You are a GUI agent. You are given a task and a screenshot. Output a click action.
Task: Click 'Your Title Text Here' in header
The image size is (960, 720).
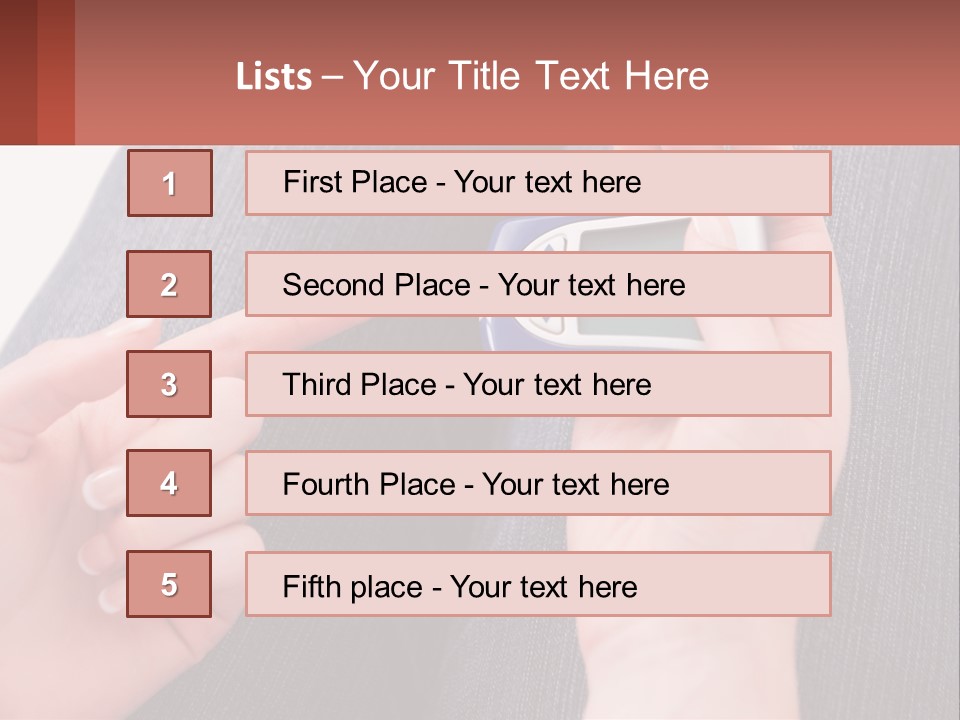531,76
